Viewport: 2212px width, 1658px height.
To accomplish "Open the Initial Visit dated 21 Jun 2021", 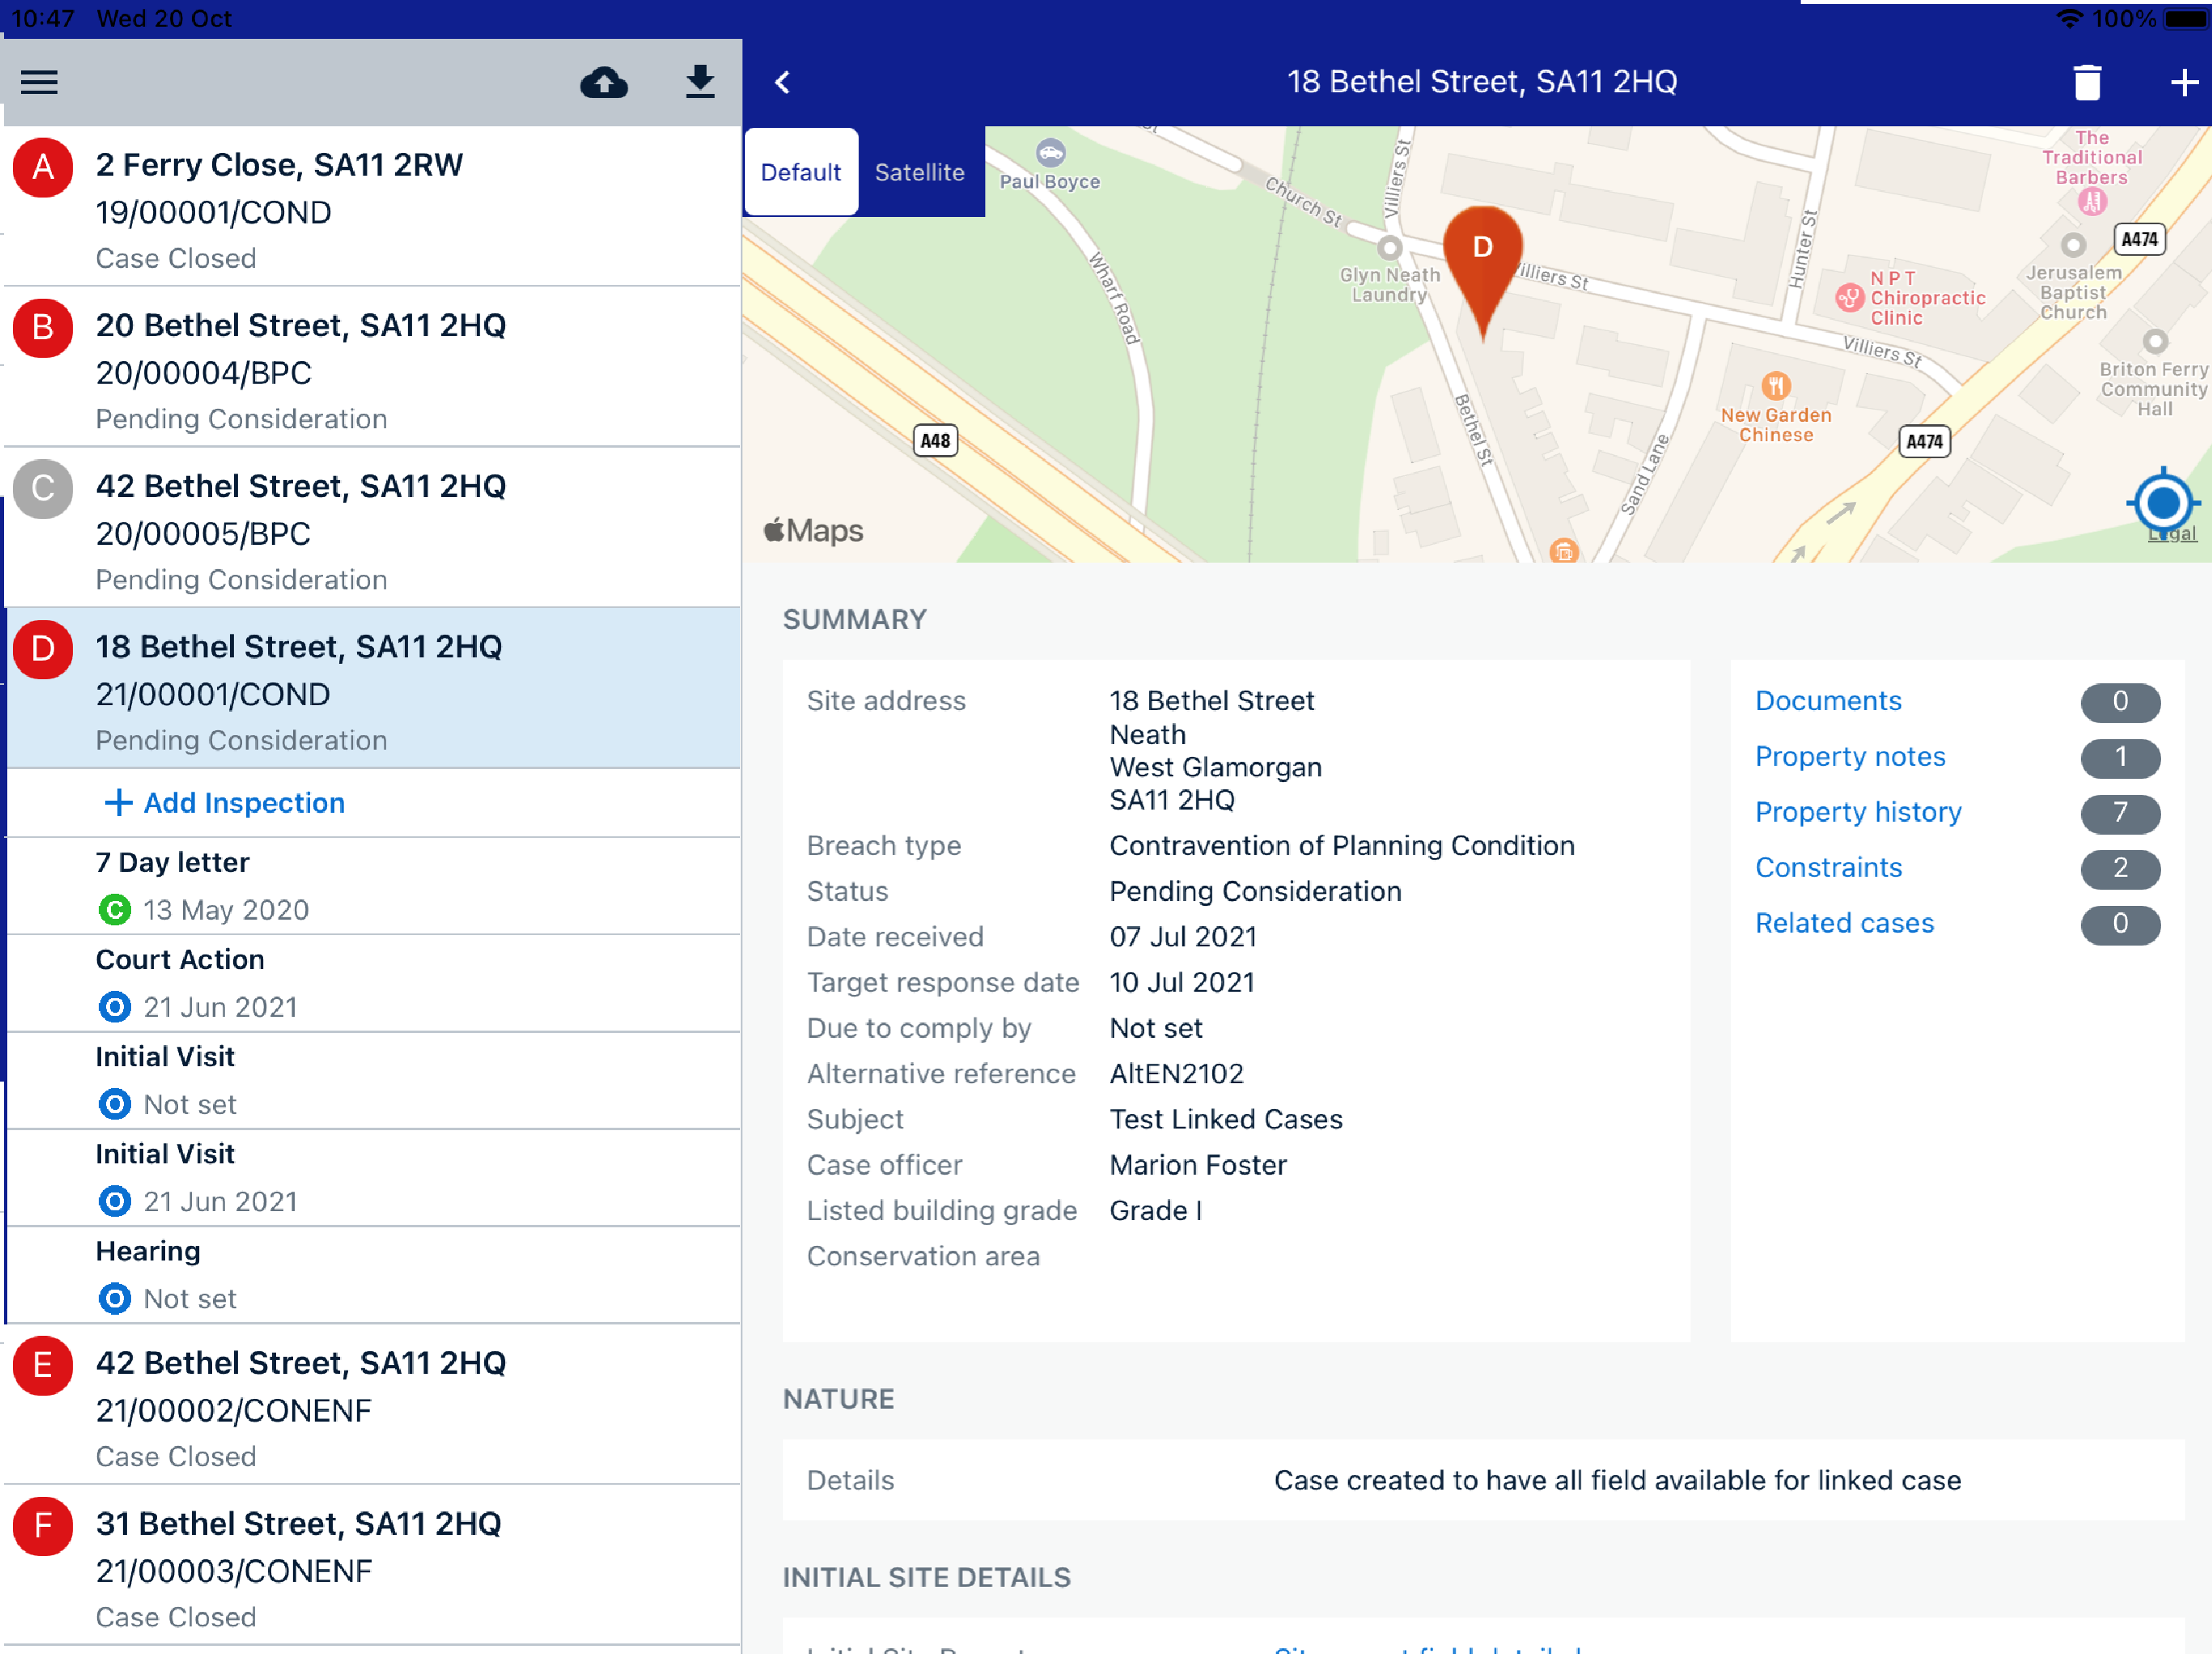I will point(372,1178).
